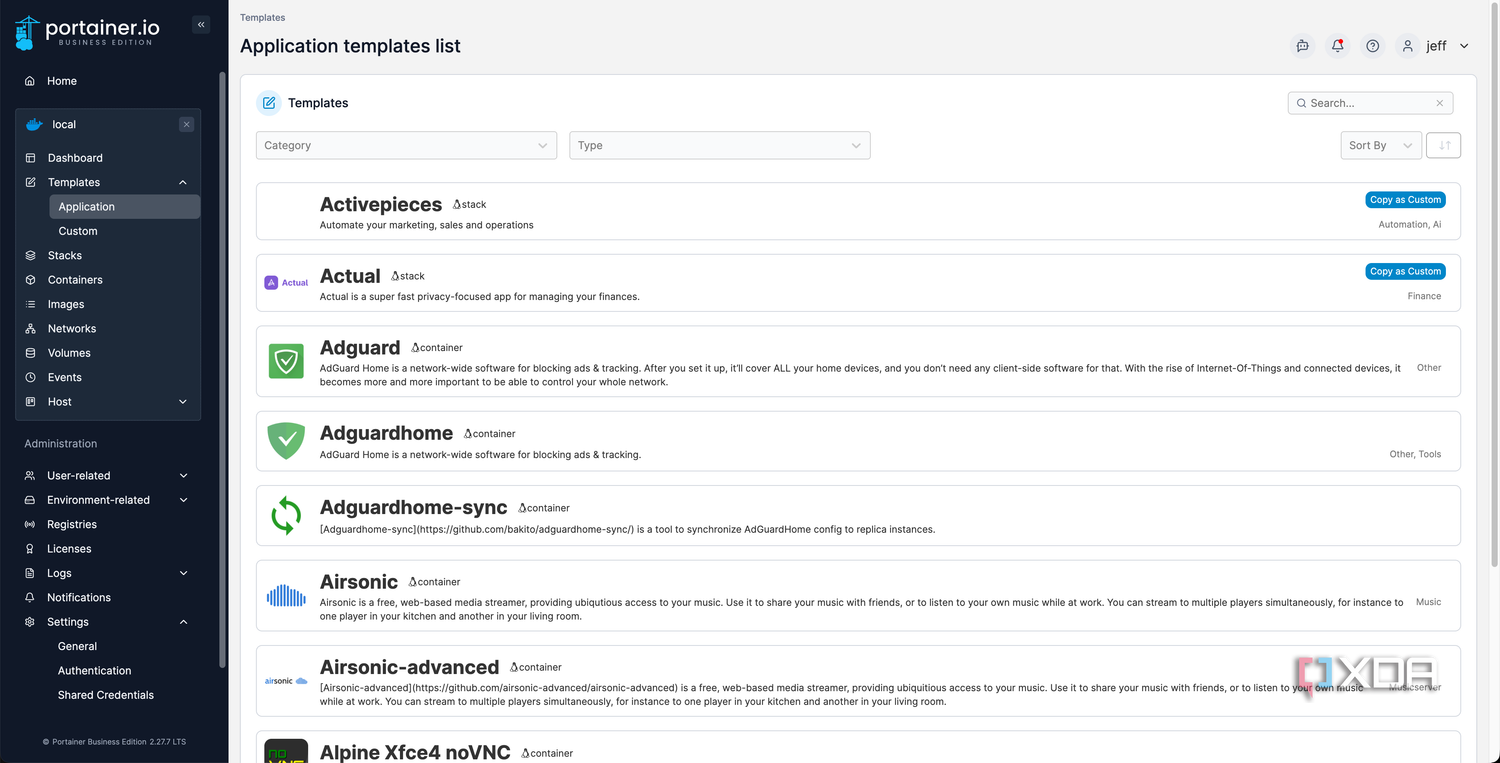
Task: Click the Docker whale icon beside local
Action: (34, 125)
